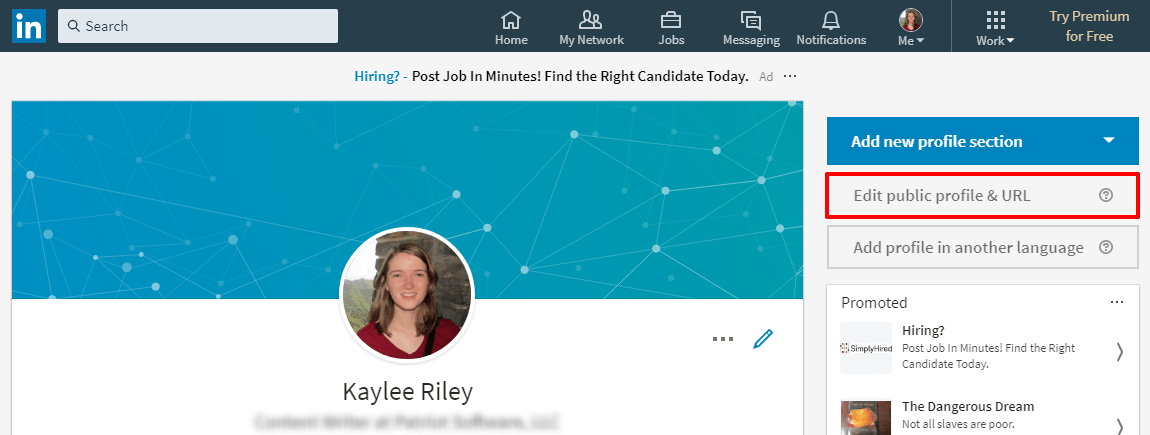This screenshot has width=1150, height=435.
Task: Click help icon beside Edit public profile
Action: [1105, 196]
